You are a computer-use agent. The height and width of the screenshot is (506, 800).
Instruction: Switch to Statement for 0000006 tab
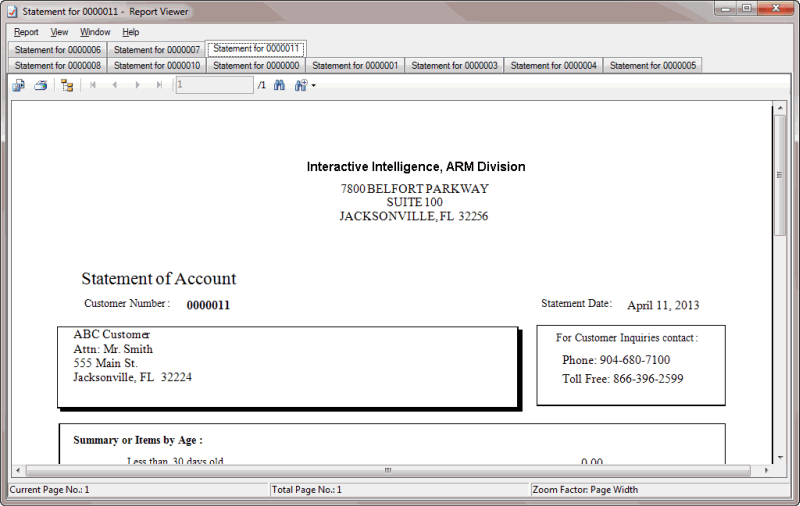[57, 49]
